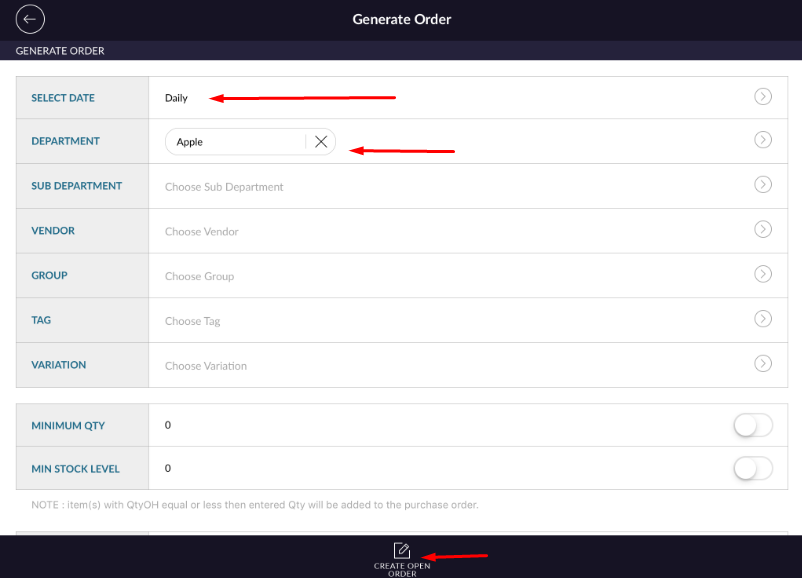The height and width of the screenshot is (578, 802).
Task: Click the Group row arrow icon
Action: click(763, 274)
